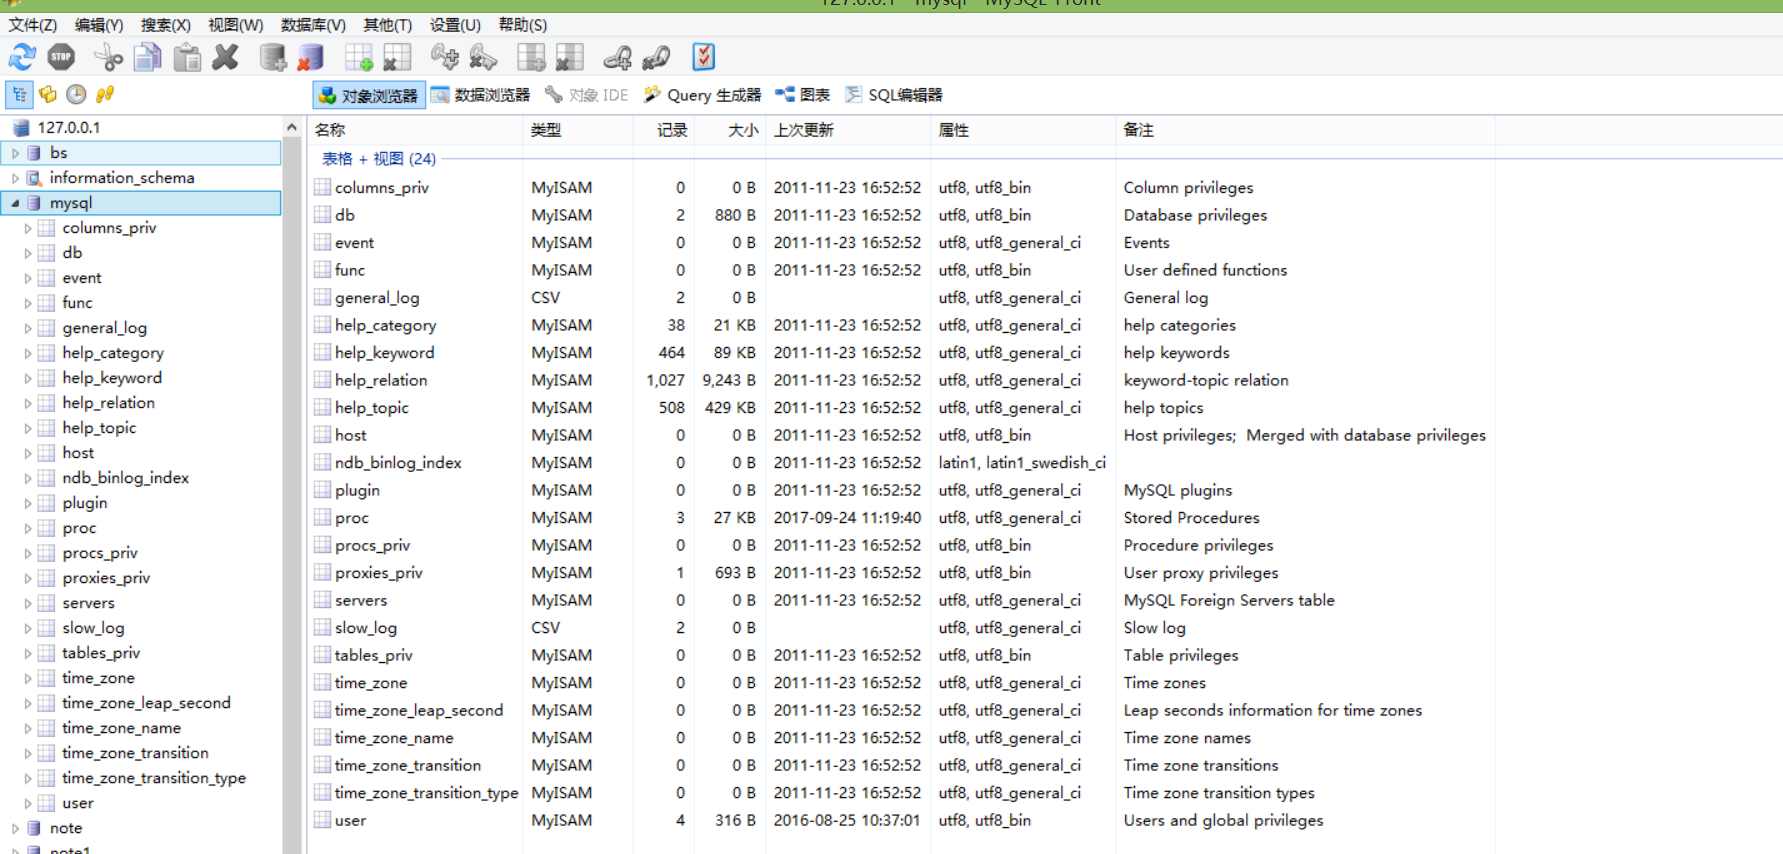This screenshot has height=854, width=1783.
Task: Sort by 名称 column header
Action: point(415,130)
